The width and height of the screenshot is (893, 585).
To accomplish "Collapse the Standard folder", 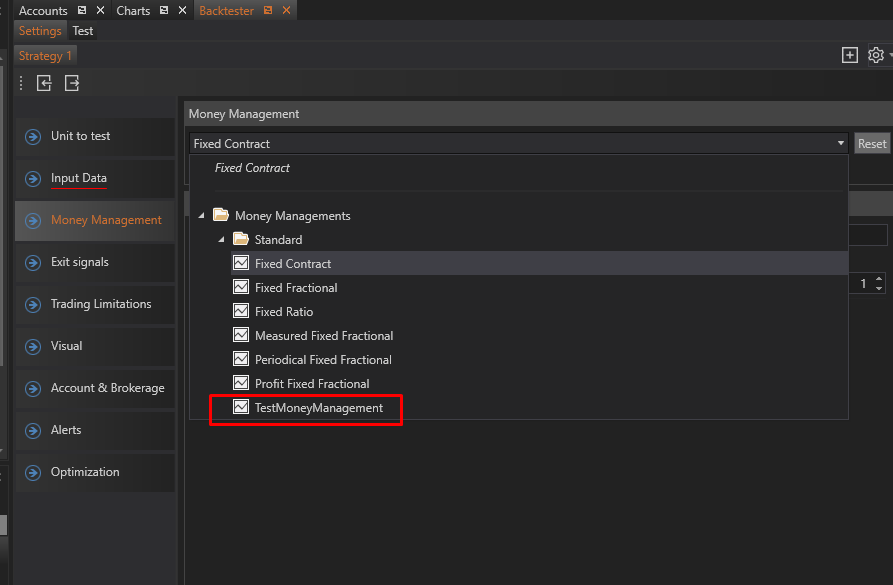I will pyautogui.click(x=222, y=240).
